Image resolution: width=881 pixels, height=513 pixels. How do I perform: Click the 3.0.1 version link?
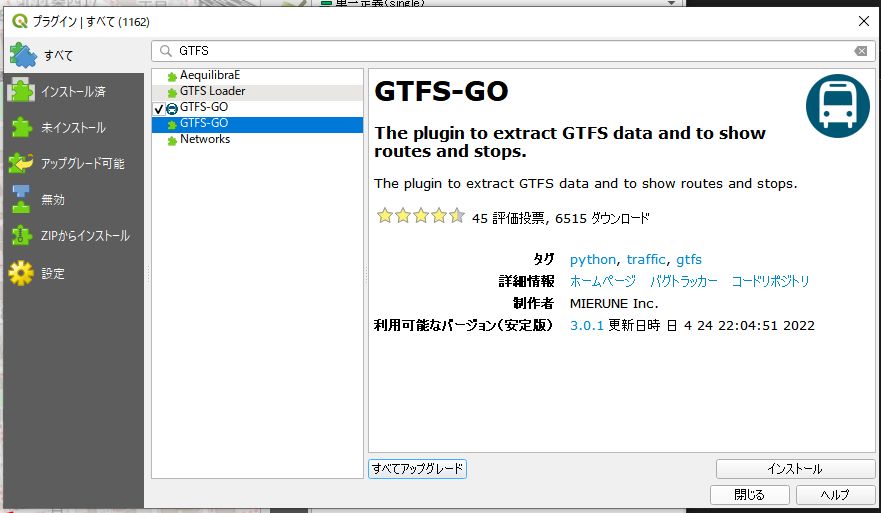[587, 325]
